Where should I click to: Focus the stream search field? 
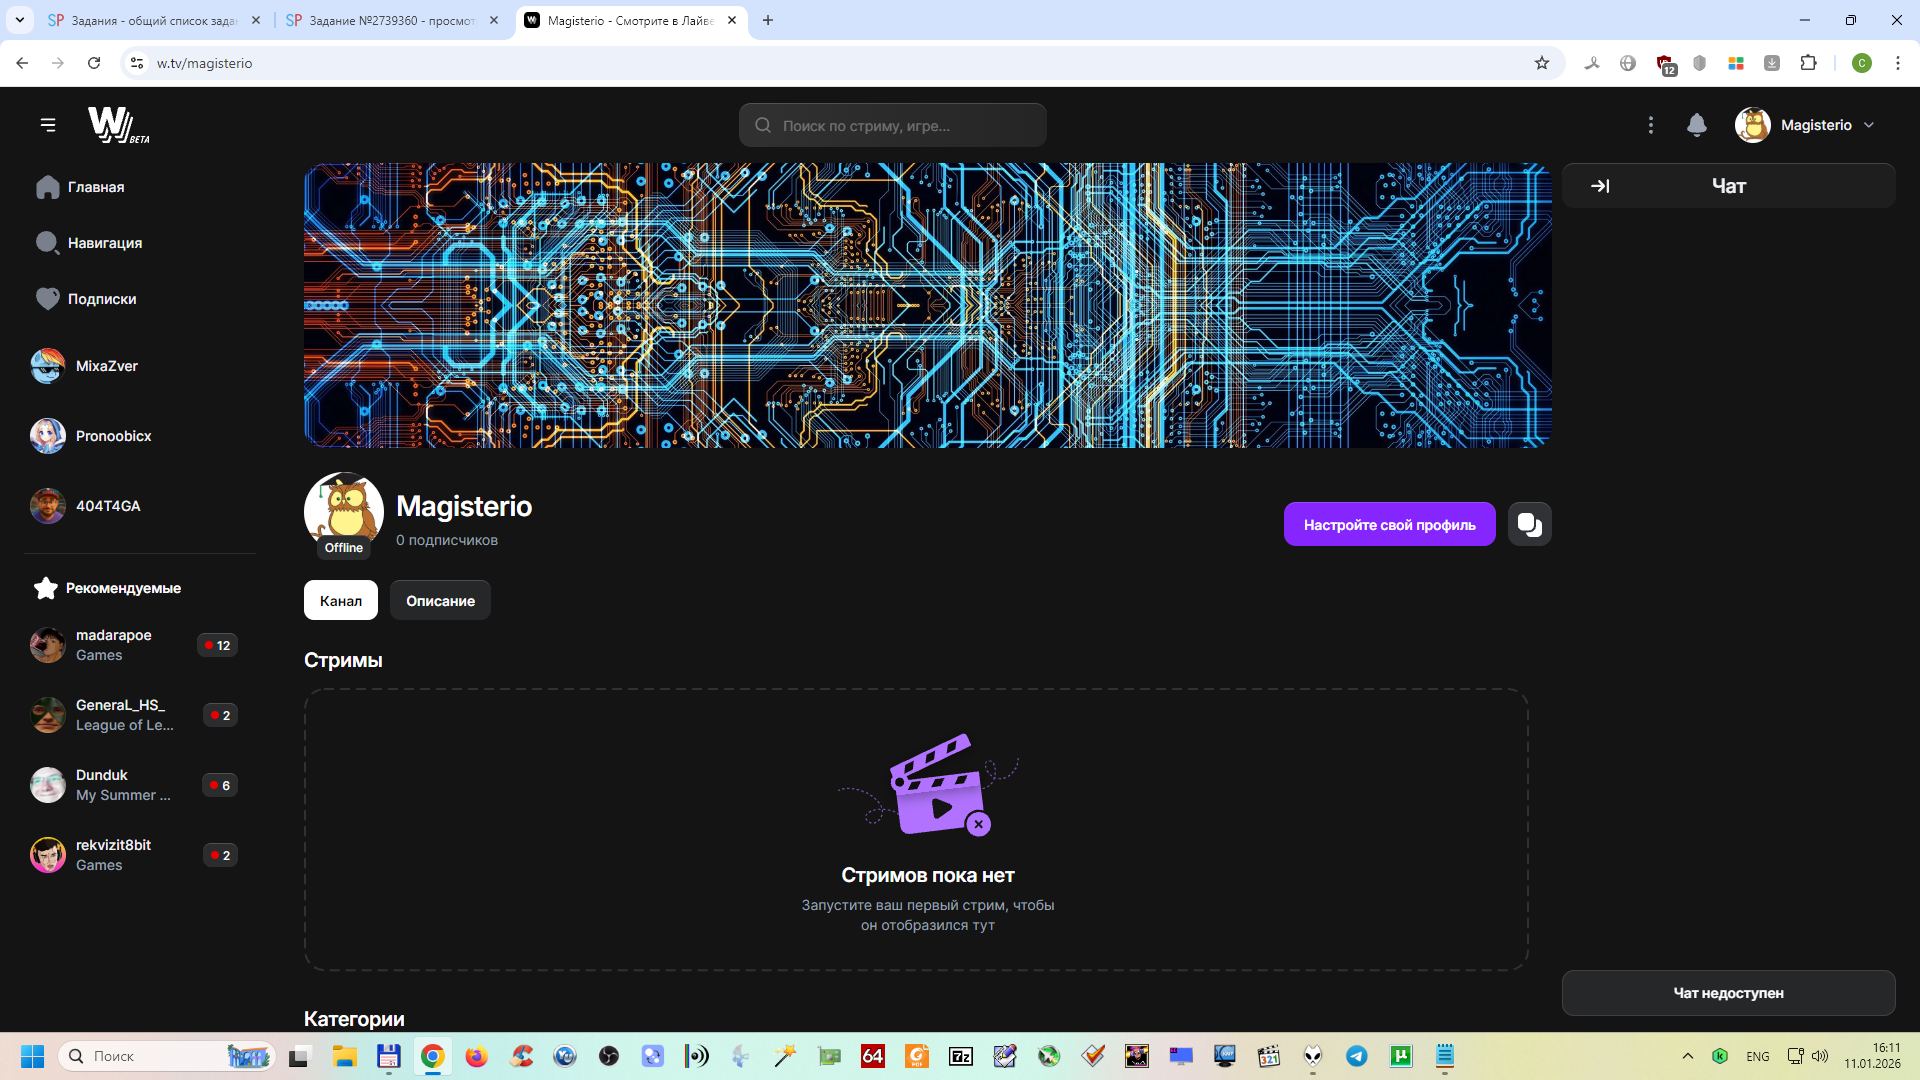pos(892,126)
